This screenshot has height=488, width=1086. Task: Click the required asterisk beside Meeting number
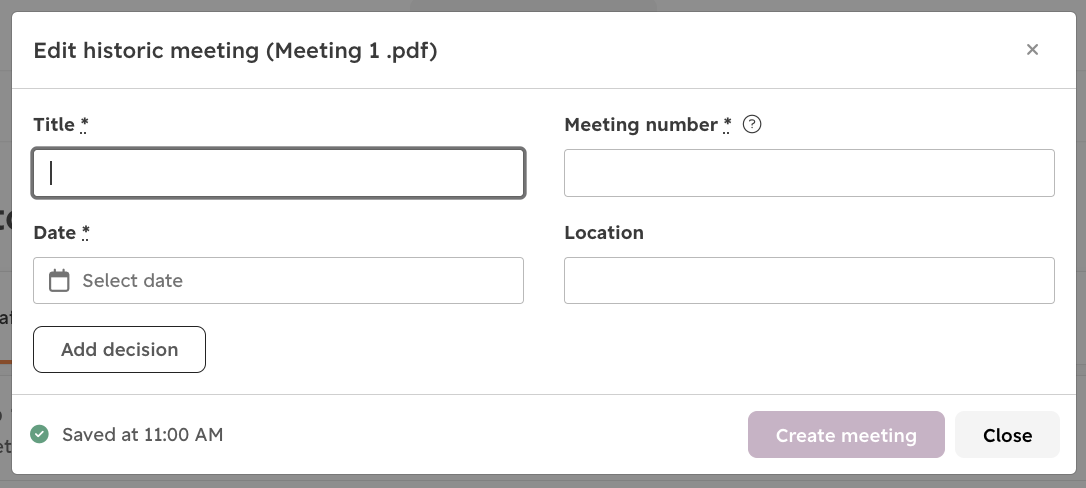coord(727,124)
